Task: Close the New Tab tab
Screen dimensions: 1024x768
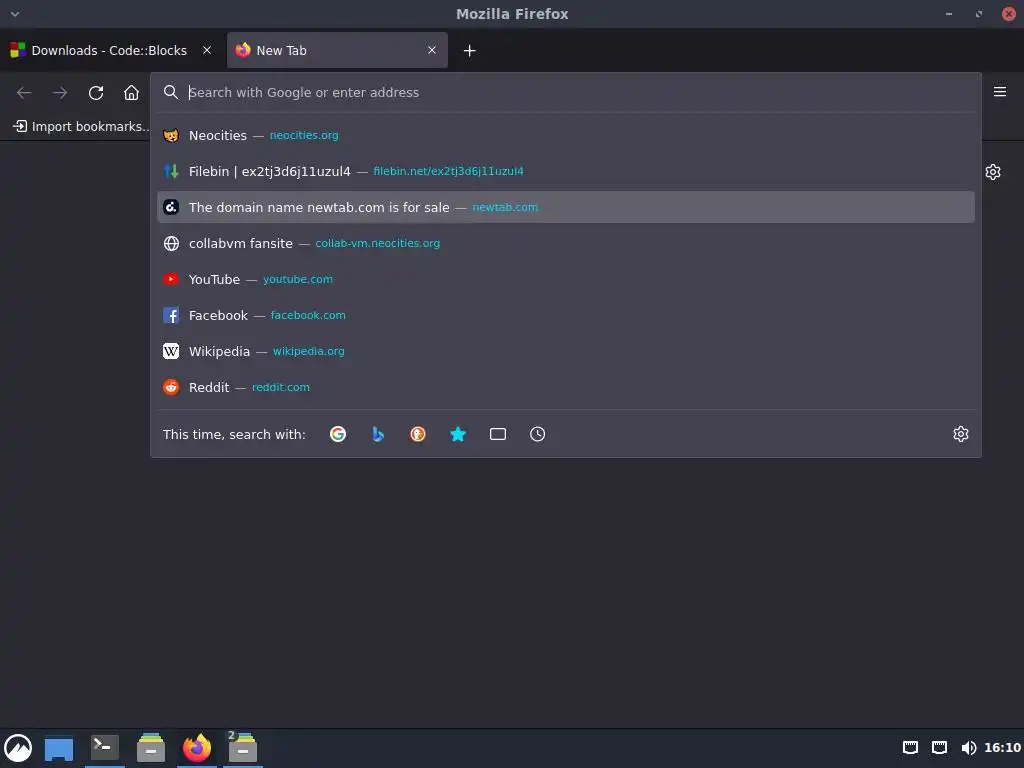Action: 432,50
